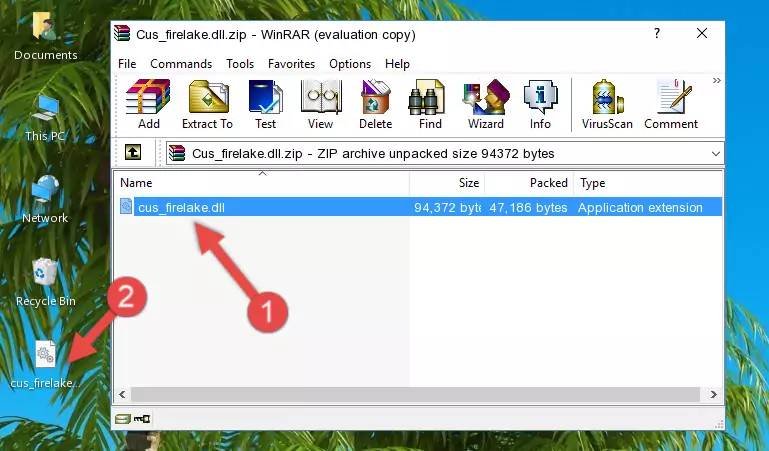This screenshot has width=769, height=451.
Task: Click the cus_firelake.dll file icon in list
Action: [x=126, y=206]
